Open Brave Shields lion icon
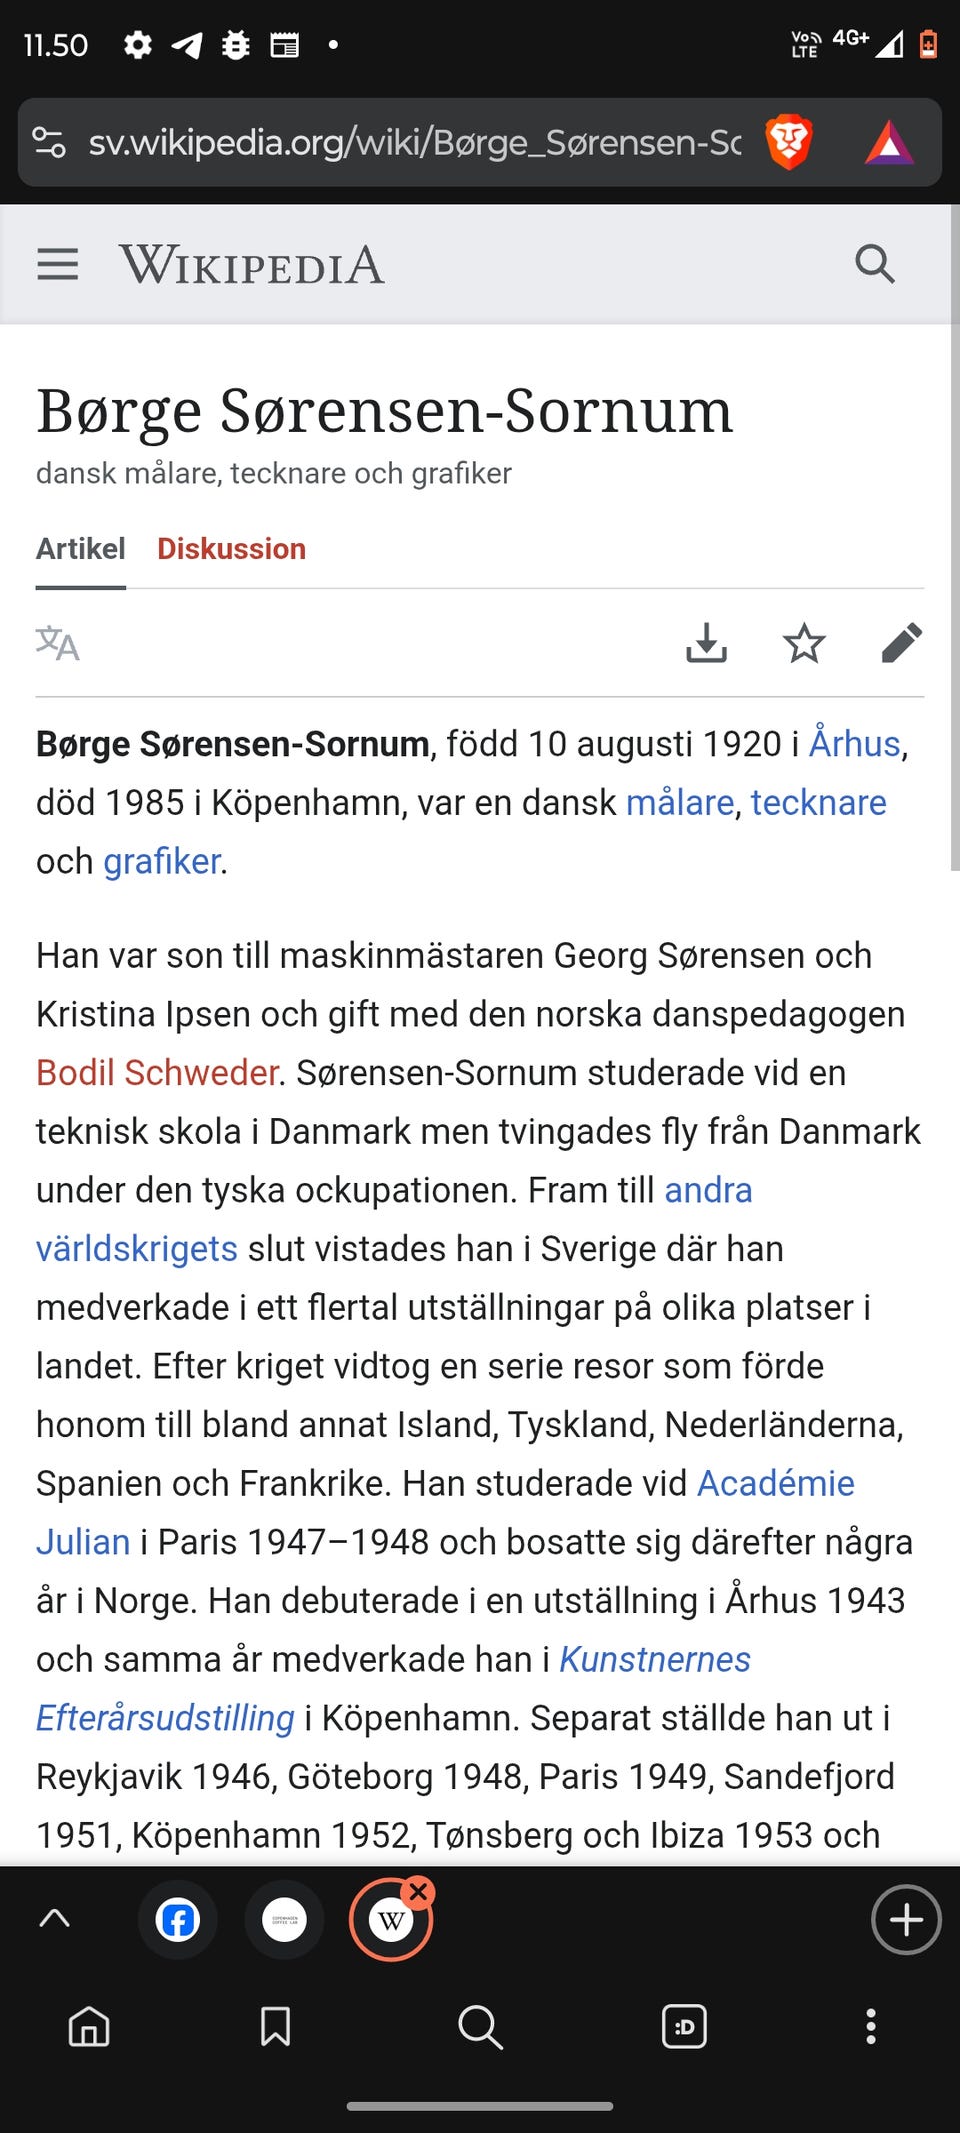960x2133 pixels. click(789, 142)
